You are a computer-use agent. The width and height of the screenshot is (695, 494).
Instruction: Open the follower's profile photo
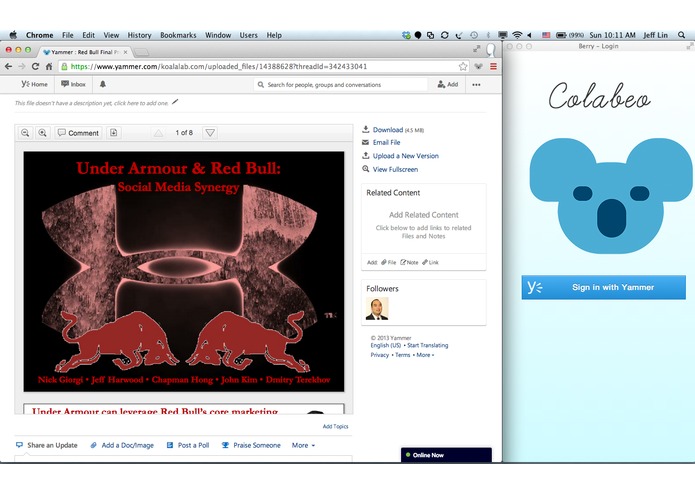[x=377, y=309]
